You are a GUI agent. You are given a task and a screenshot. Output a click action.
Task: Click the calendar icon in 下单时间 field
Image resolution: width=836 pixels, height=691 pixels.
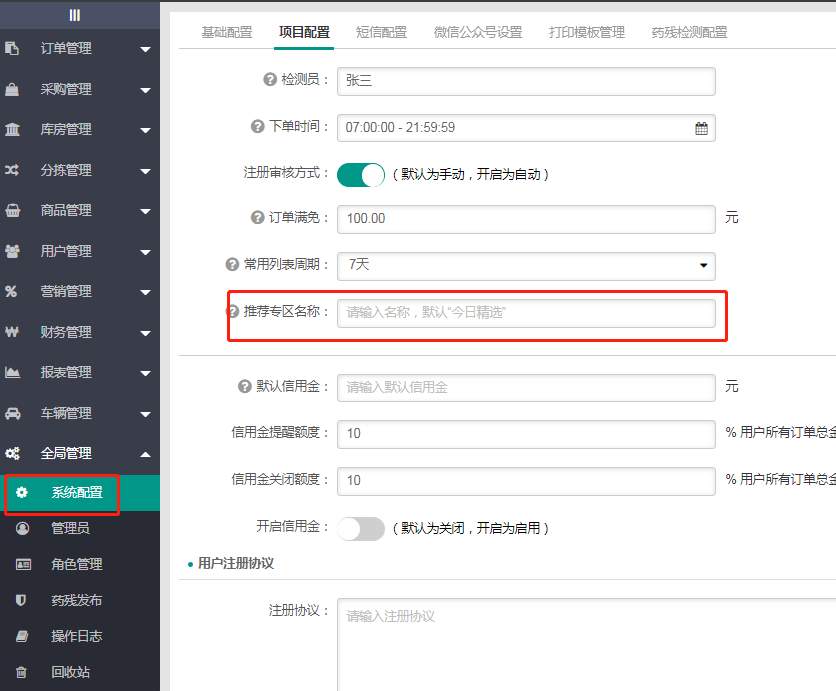click(x=701, y=128)
